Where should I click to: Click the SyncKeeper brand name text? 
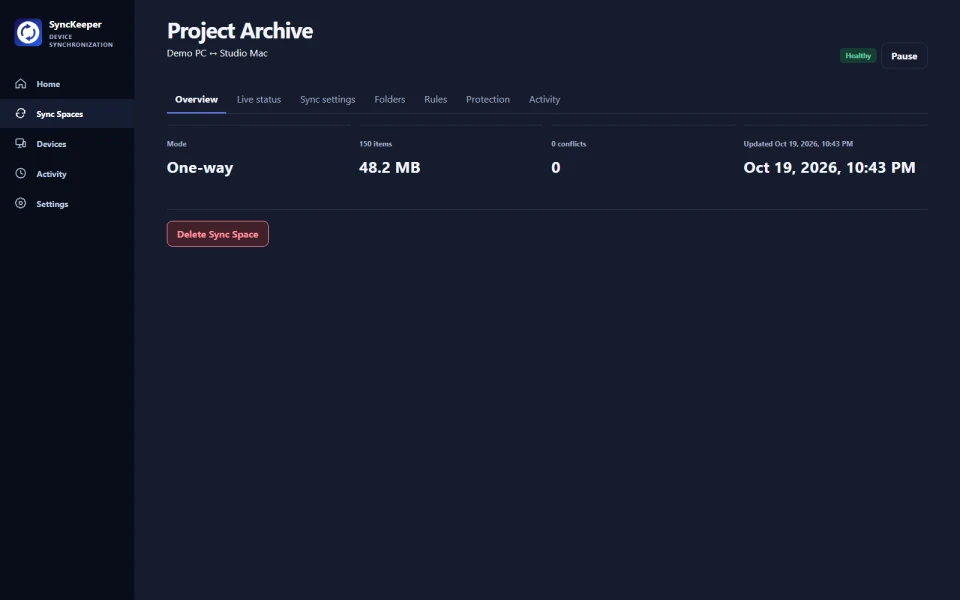pos(75,24)
